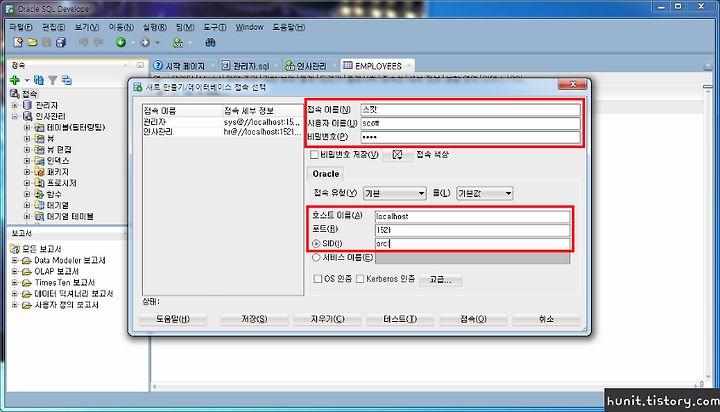The height and width of the screenshot is (412, 720).
Task: Click the gray Forward navigation arrow
Action: (145, 42)
